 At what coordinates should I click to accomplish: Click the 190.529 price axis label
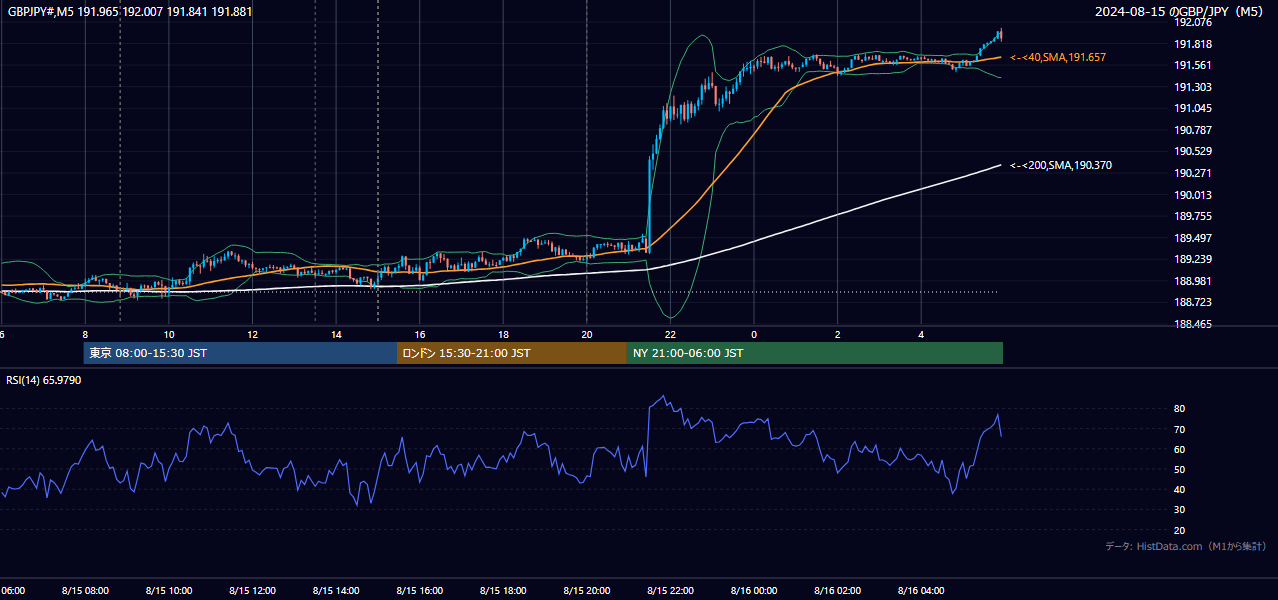(1192, 151)
